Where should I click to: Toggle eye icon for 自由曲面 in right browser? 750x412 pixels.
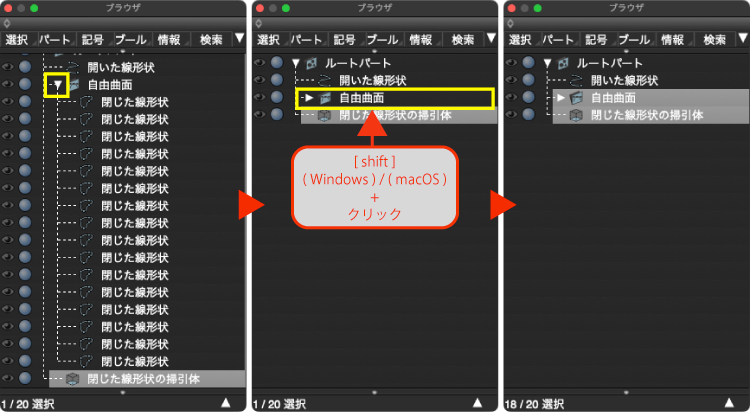[x=511, y=97]
